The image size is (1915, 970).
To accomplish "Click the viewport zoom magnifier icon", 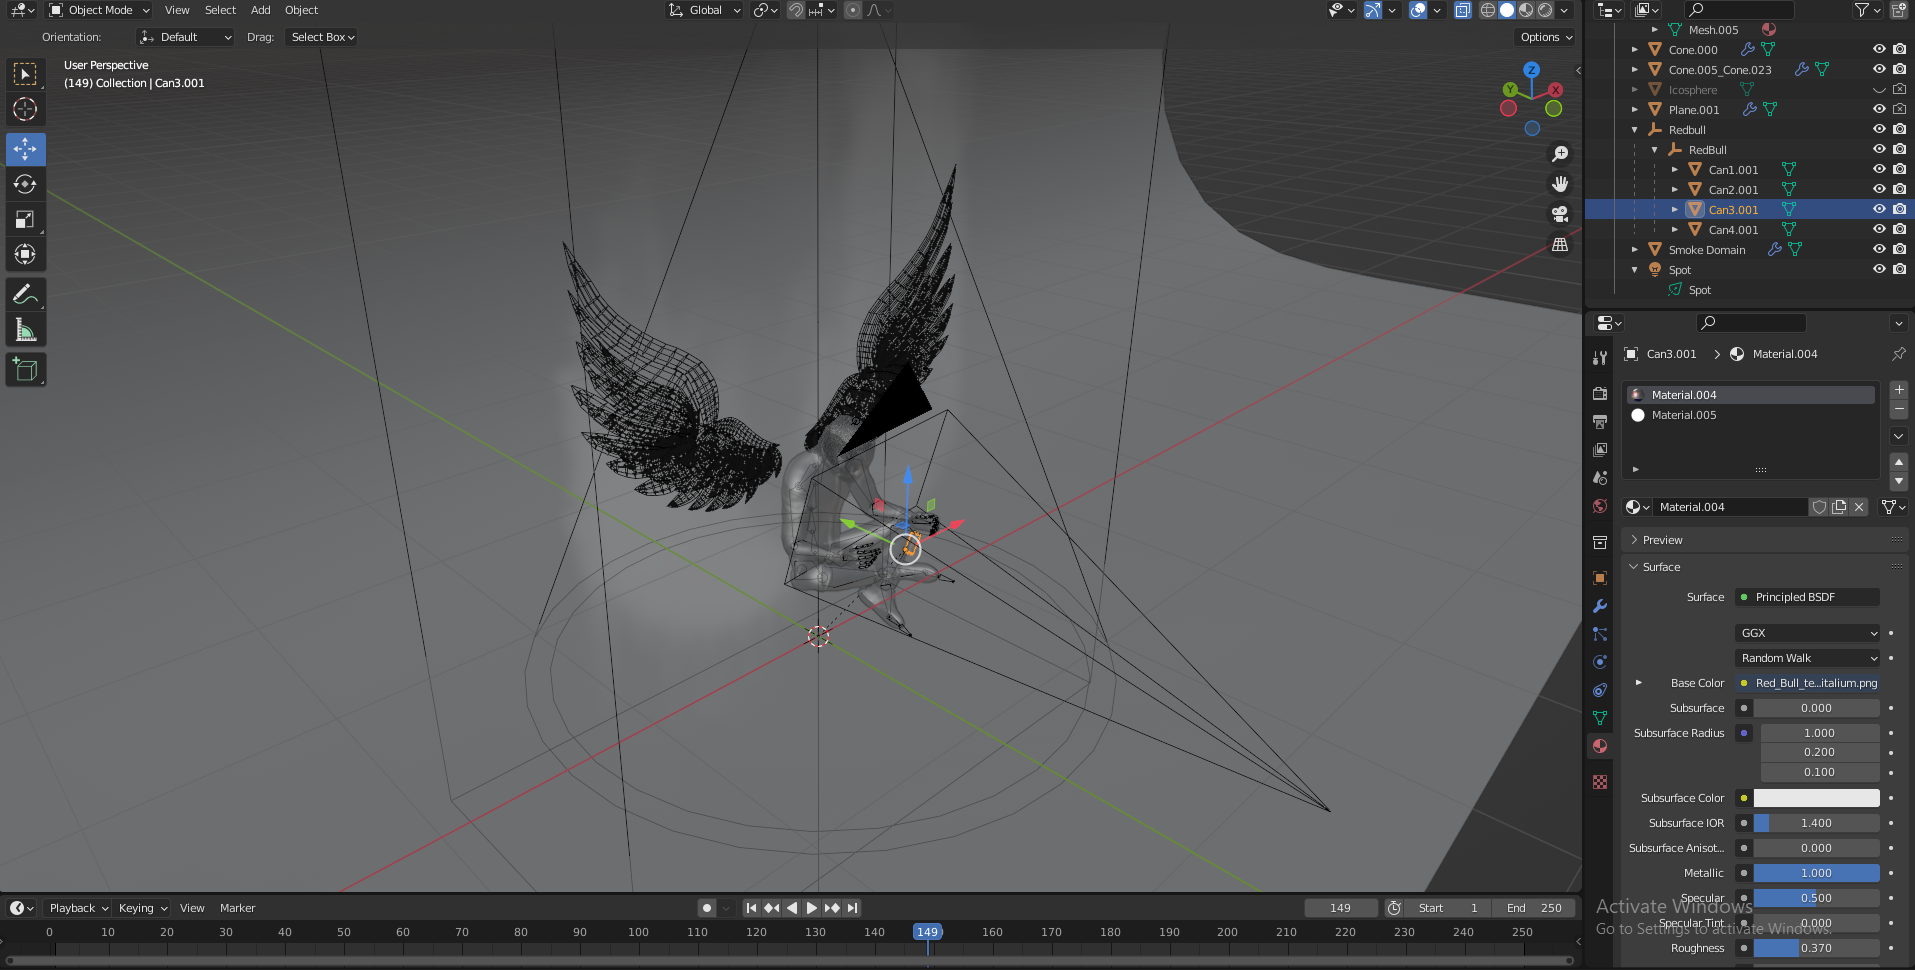I will pyautogui.click(x=1560, y=154).
